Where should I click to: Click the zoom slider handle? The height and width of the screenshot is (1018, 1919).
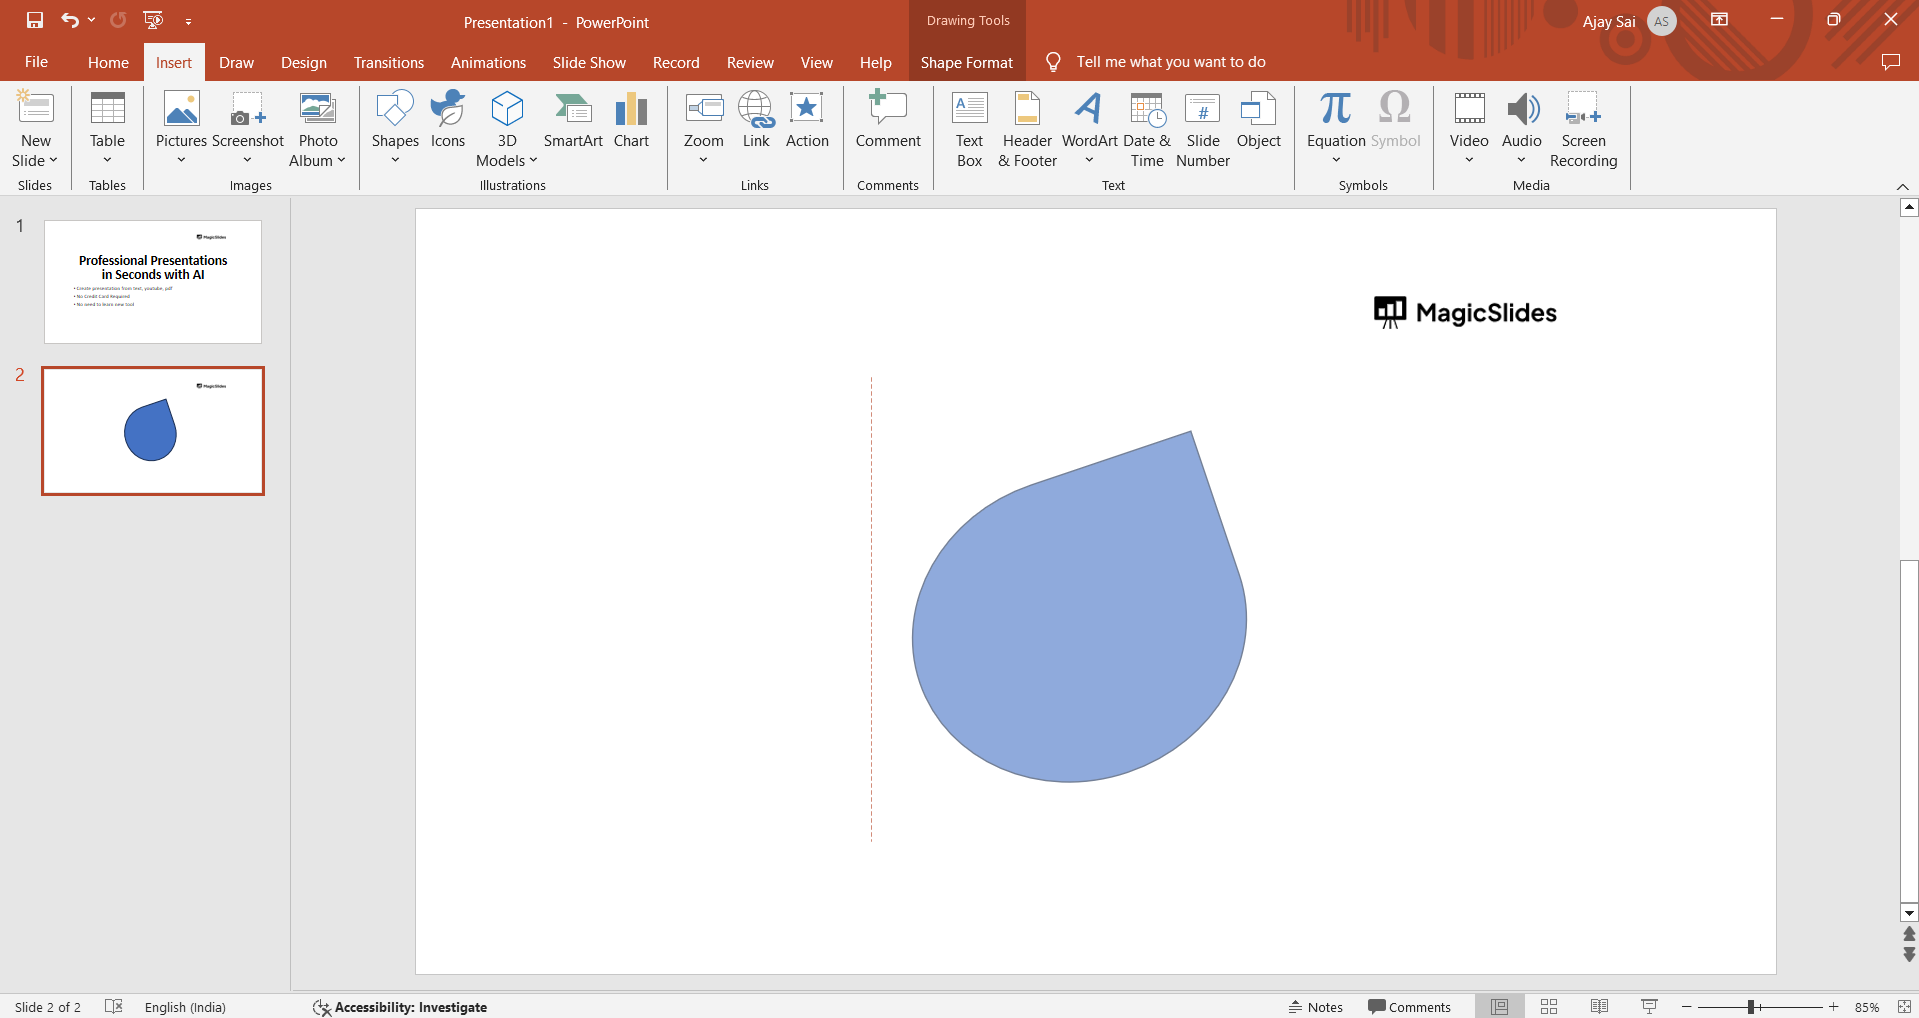tap(1751, 1007)
